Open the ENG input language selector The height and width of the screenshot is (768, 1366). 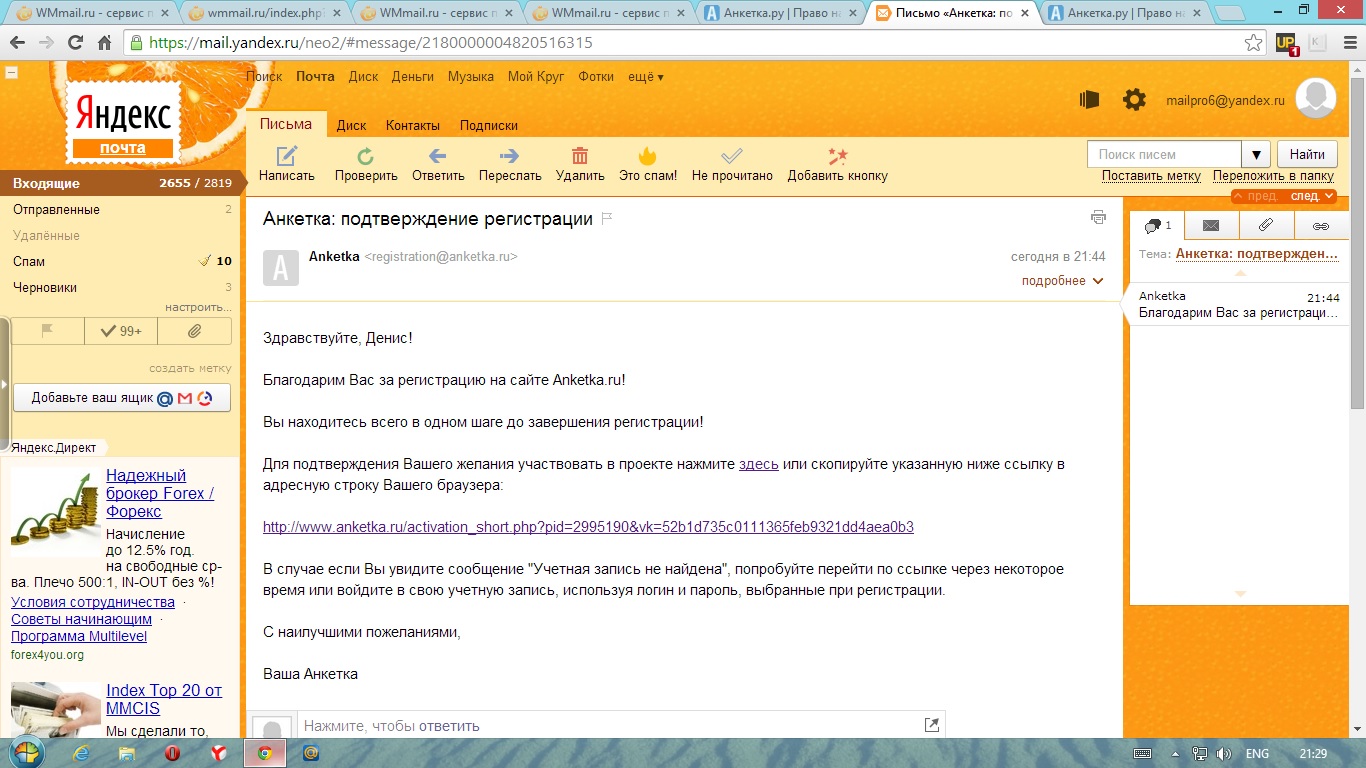pyautogui.click(x=1257, y=753)
